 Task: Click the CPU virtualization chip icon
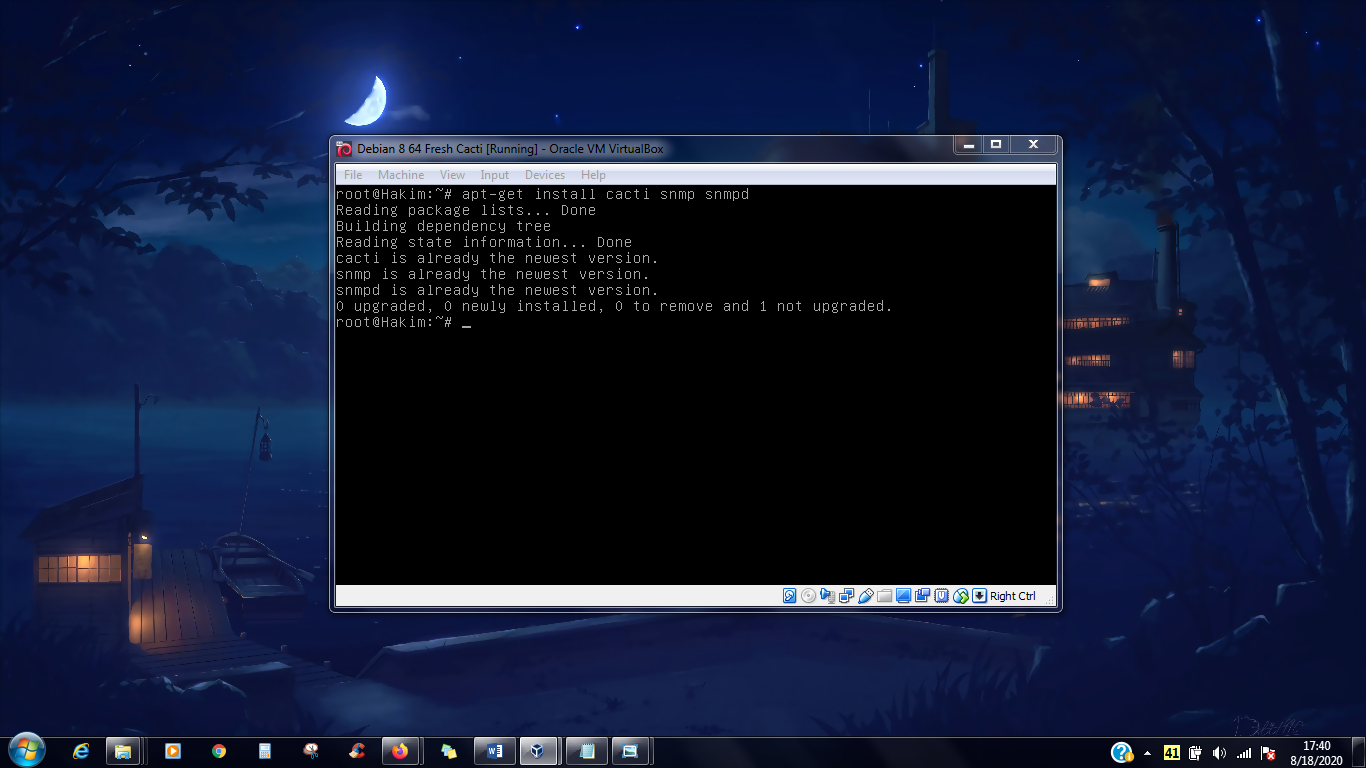click(941, 596)
